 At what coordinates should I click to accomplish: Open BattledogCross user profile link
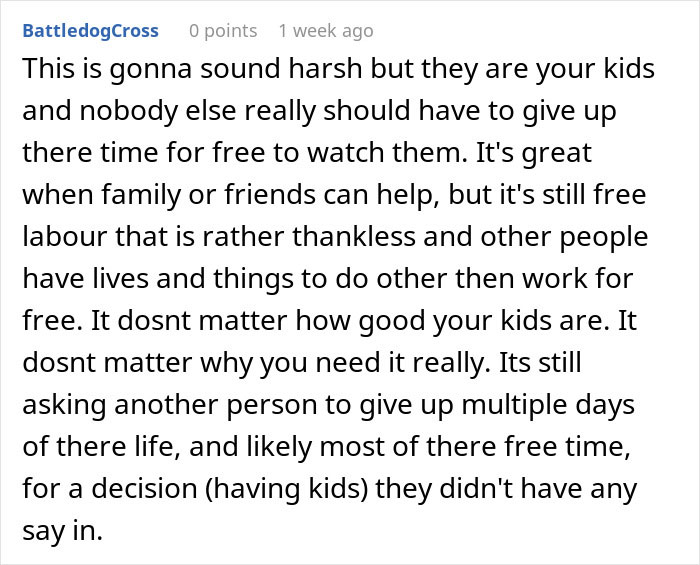click(90, 30)
